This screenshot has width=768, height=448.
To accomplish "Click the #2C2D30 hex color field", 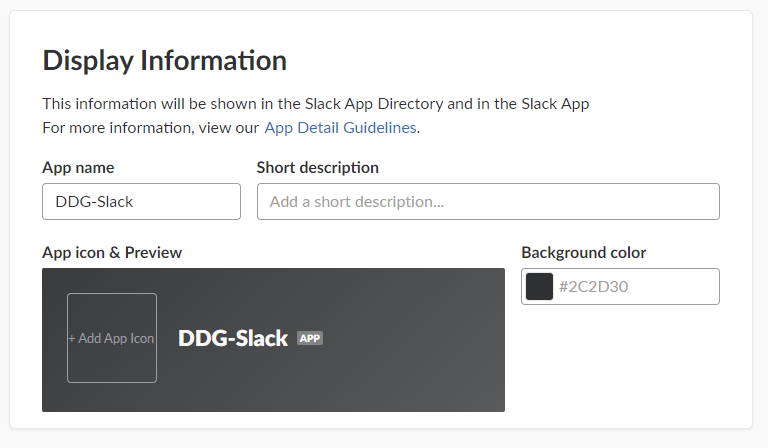I will [x=635, y=287].
